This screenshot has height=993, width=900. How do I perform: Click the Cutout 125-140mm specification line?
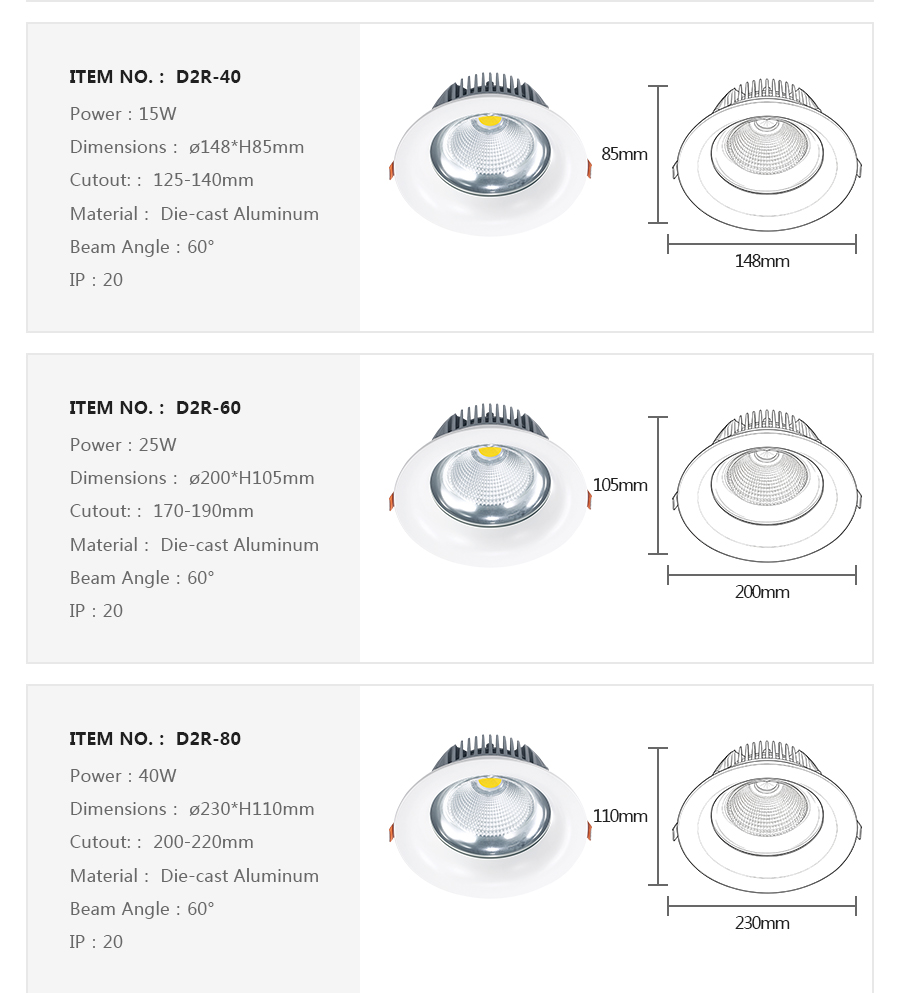pos(162,180)
